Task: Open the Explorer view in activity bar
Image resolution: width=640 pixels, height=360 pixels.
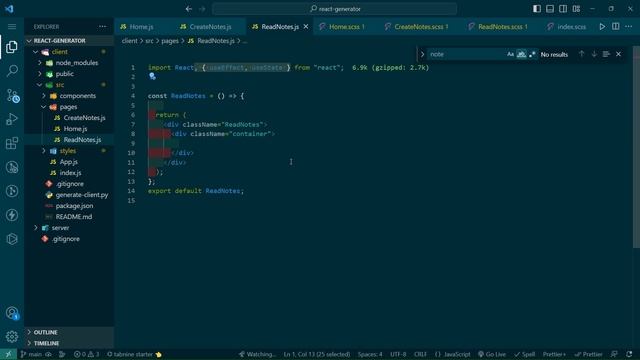Action: pyautogui.click(x=12, y=47)
